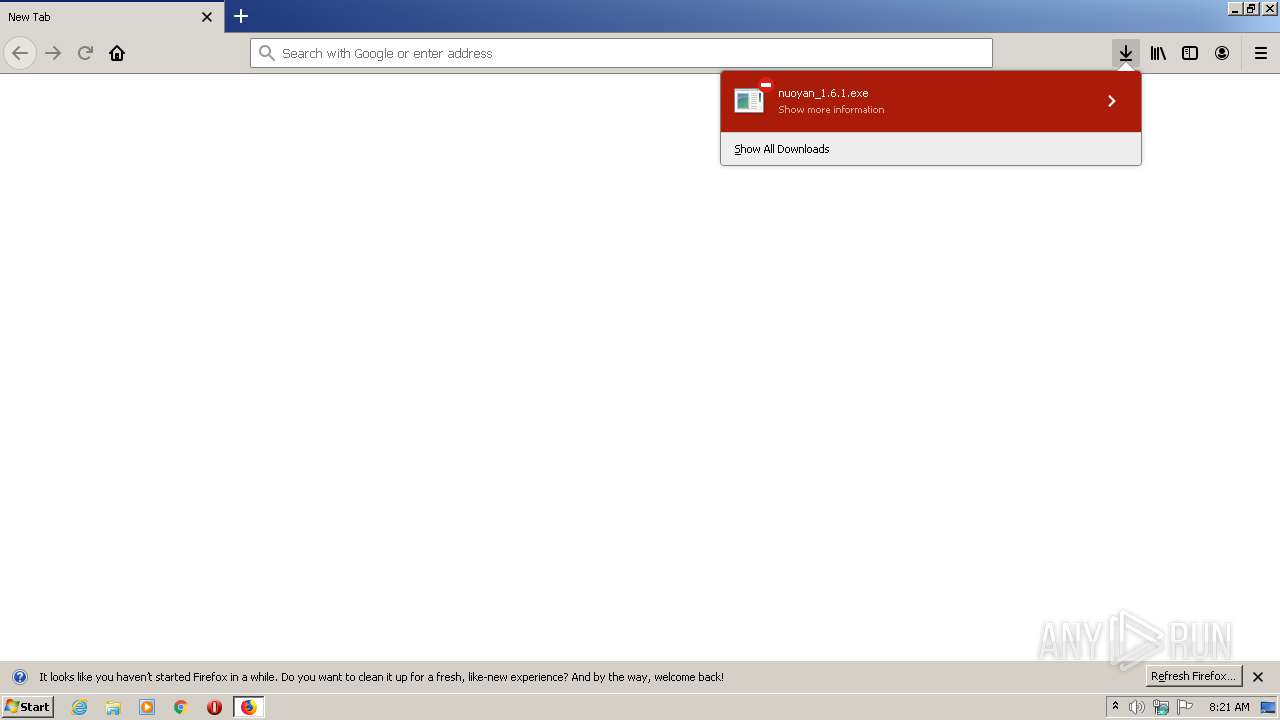Minimize the Firefox window

pos(1235,8)
